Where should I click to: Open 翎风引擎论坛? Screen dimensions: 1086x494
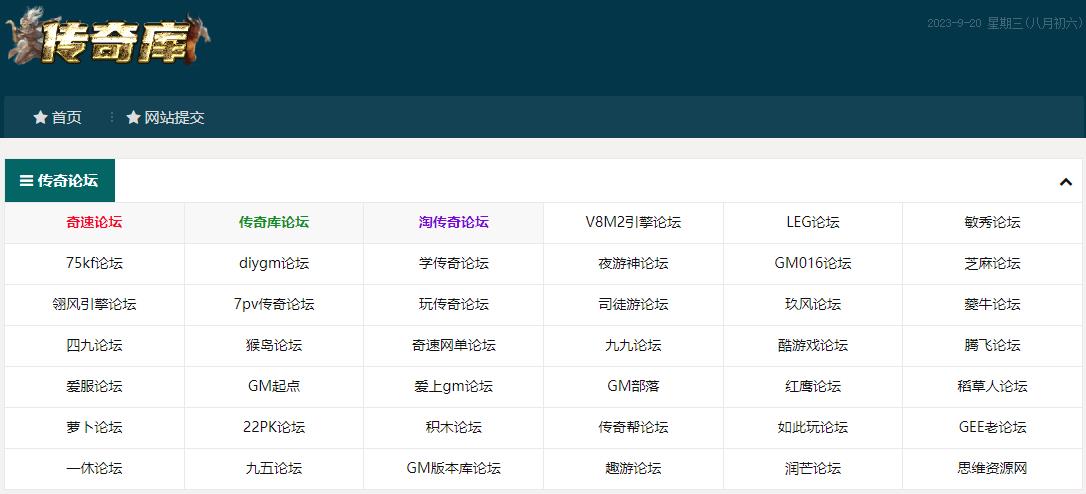94,304
